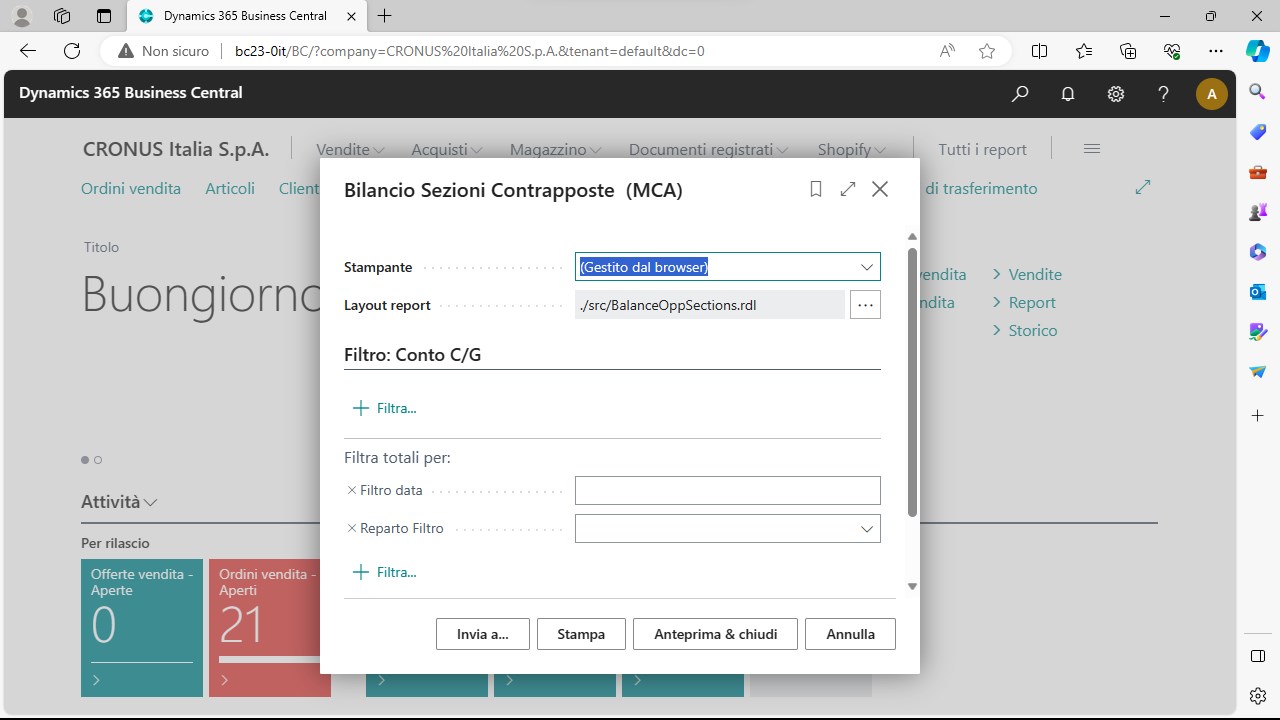Open the user account avatar A
Image resolution: width=1280 pixels, height=720 pixels.
(1212, 94)
